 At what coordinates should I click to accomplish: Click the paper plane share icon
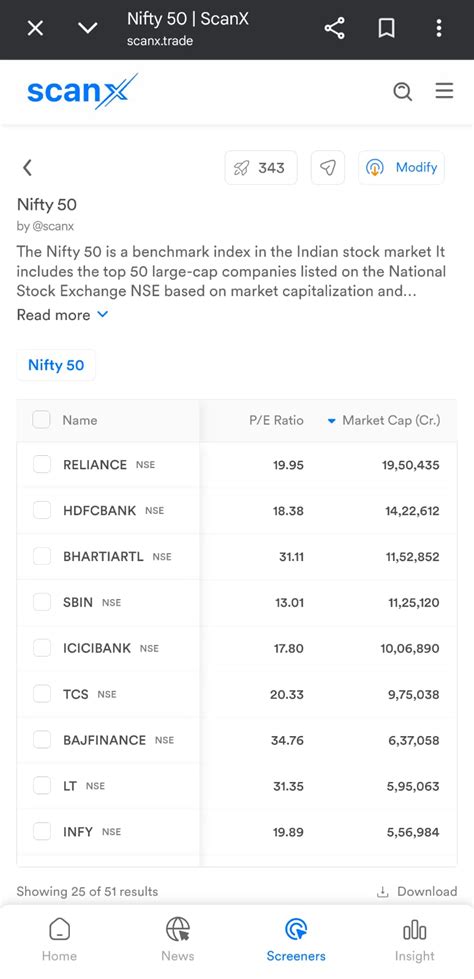(x=328, y=167)
